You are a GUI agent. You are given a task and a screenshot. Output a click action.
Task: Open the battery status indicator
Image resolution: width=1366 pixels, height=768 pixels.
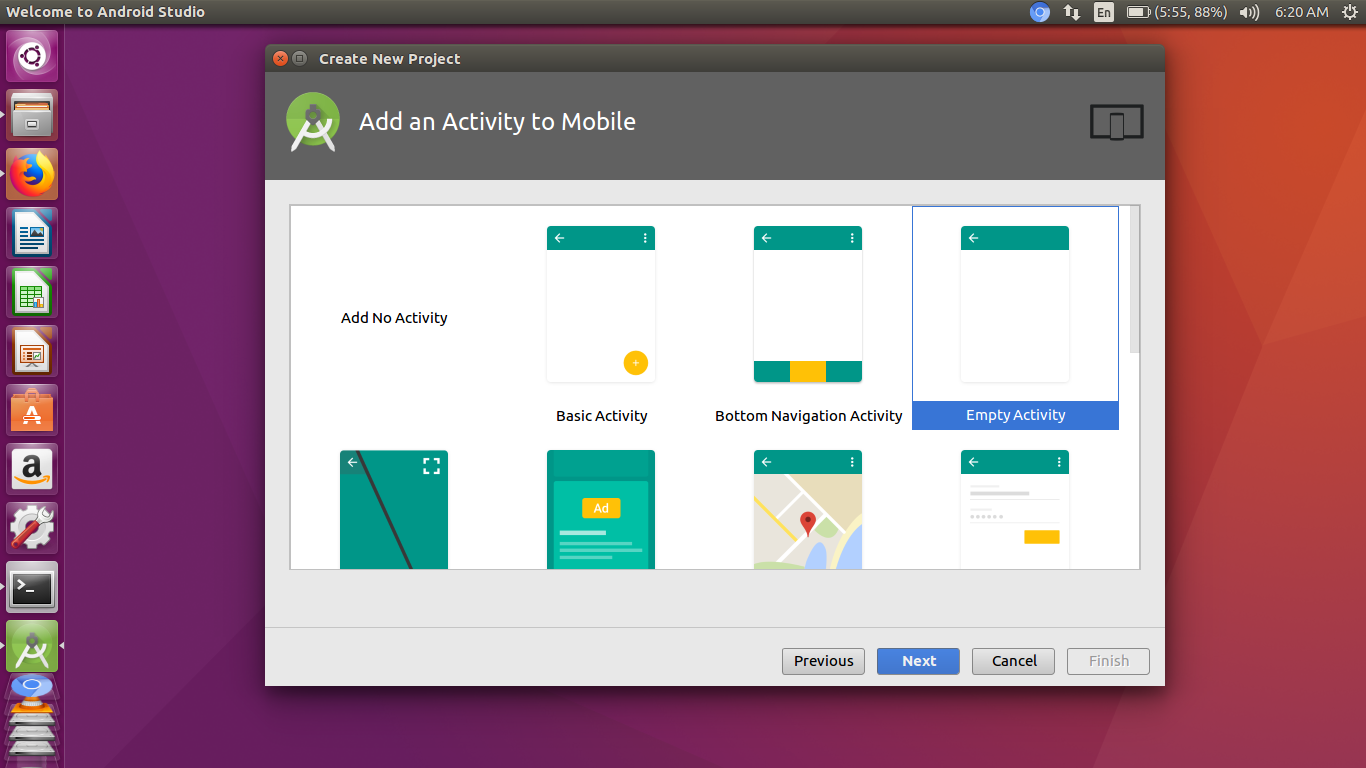(1177, 12)
